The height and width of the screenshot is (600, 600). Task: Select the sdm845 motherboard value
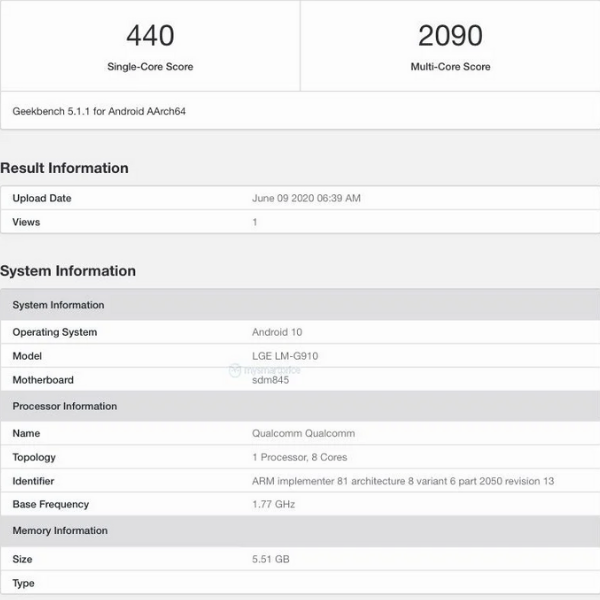coord(270,380)
